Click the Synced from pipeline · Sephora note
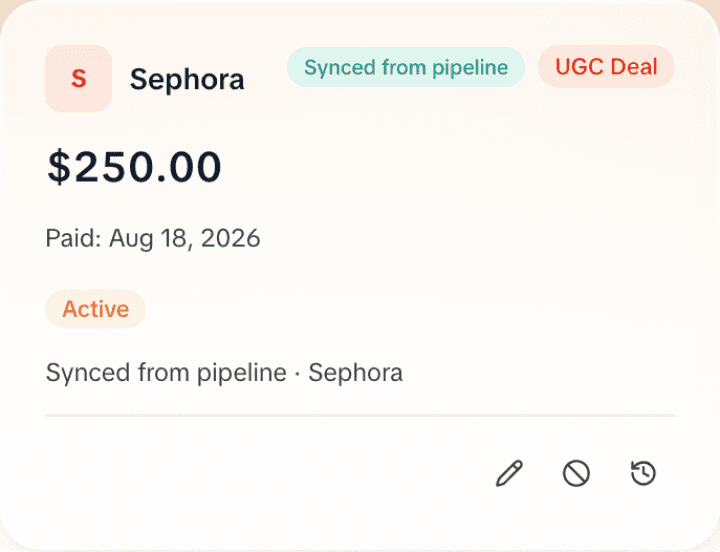This screenshot has width=720, height=552. click(224, 372)
